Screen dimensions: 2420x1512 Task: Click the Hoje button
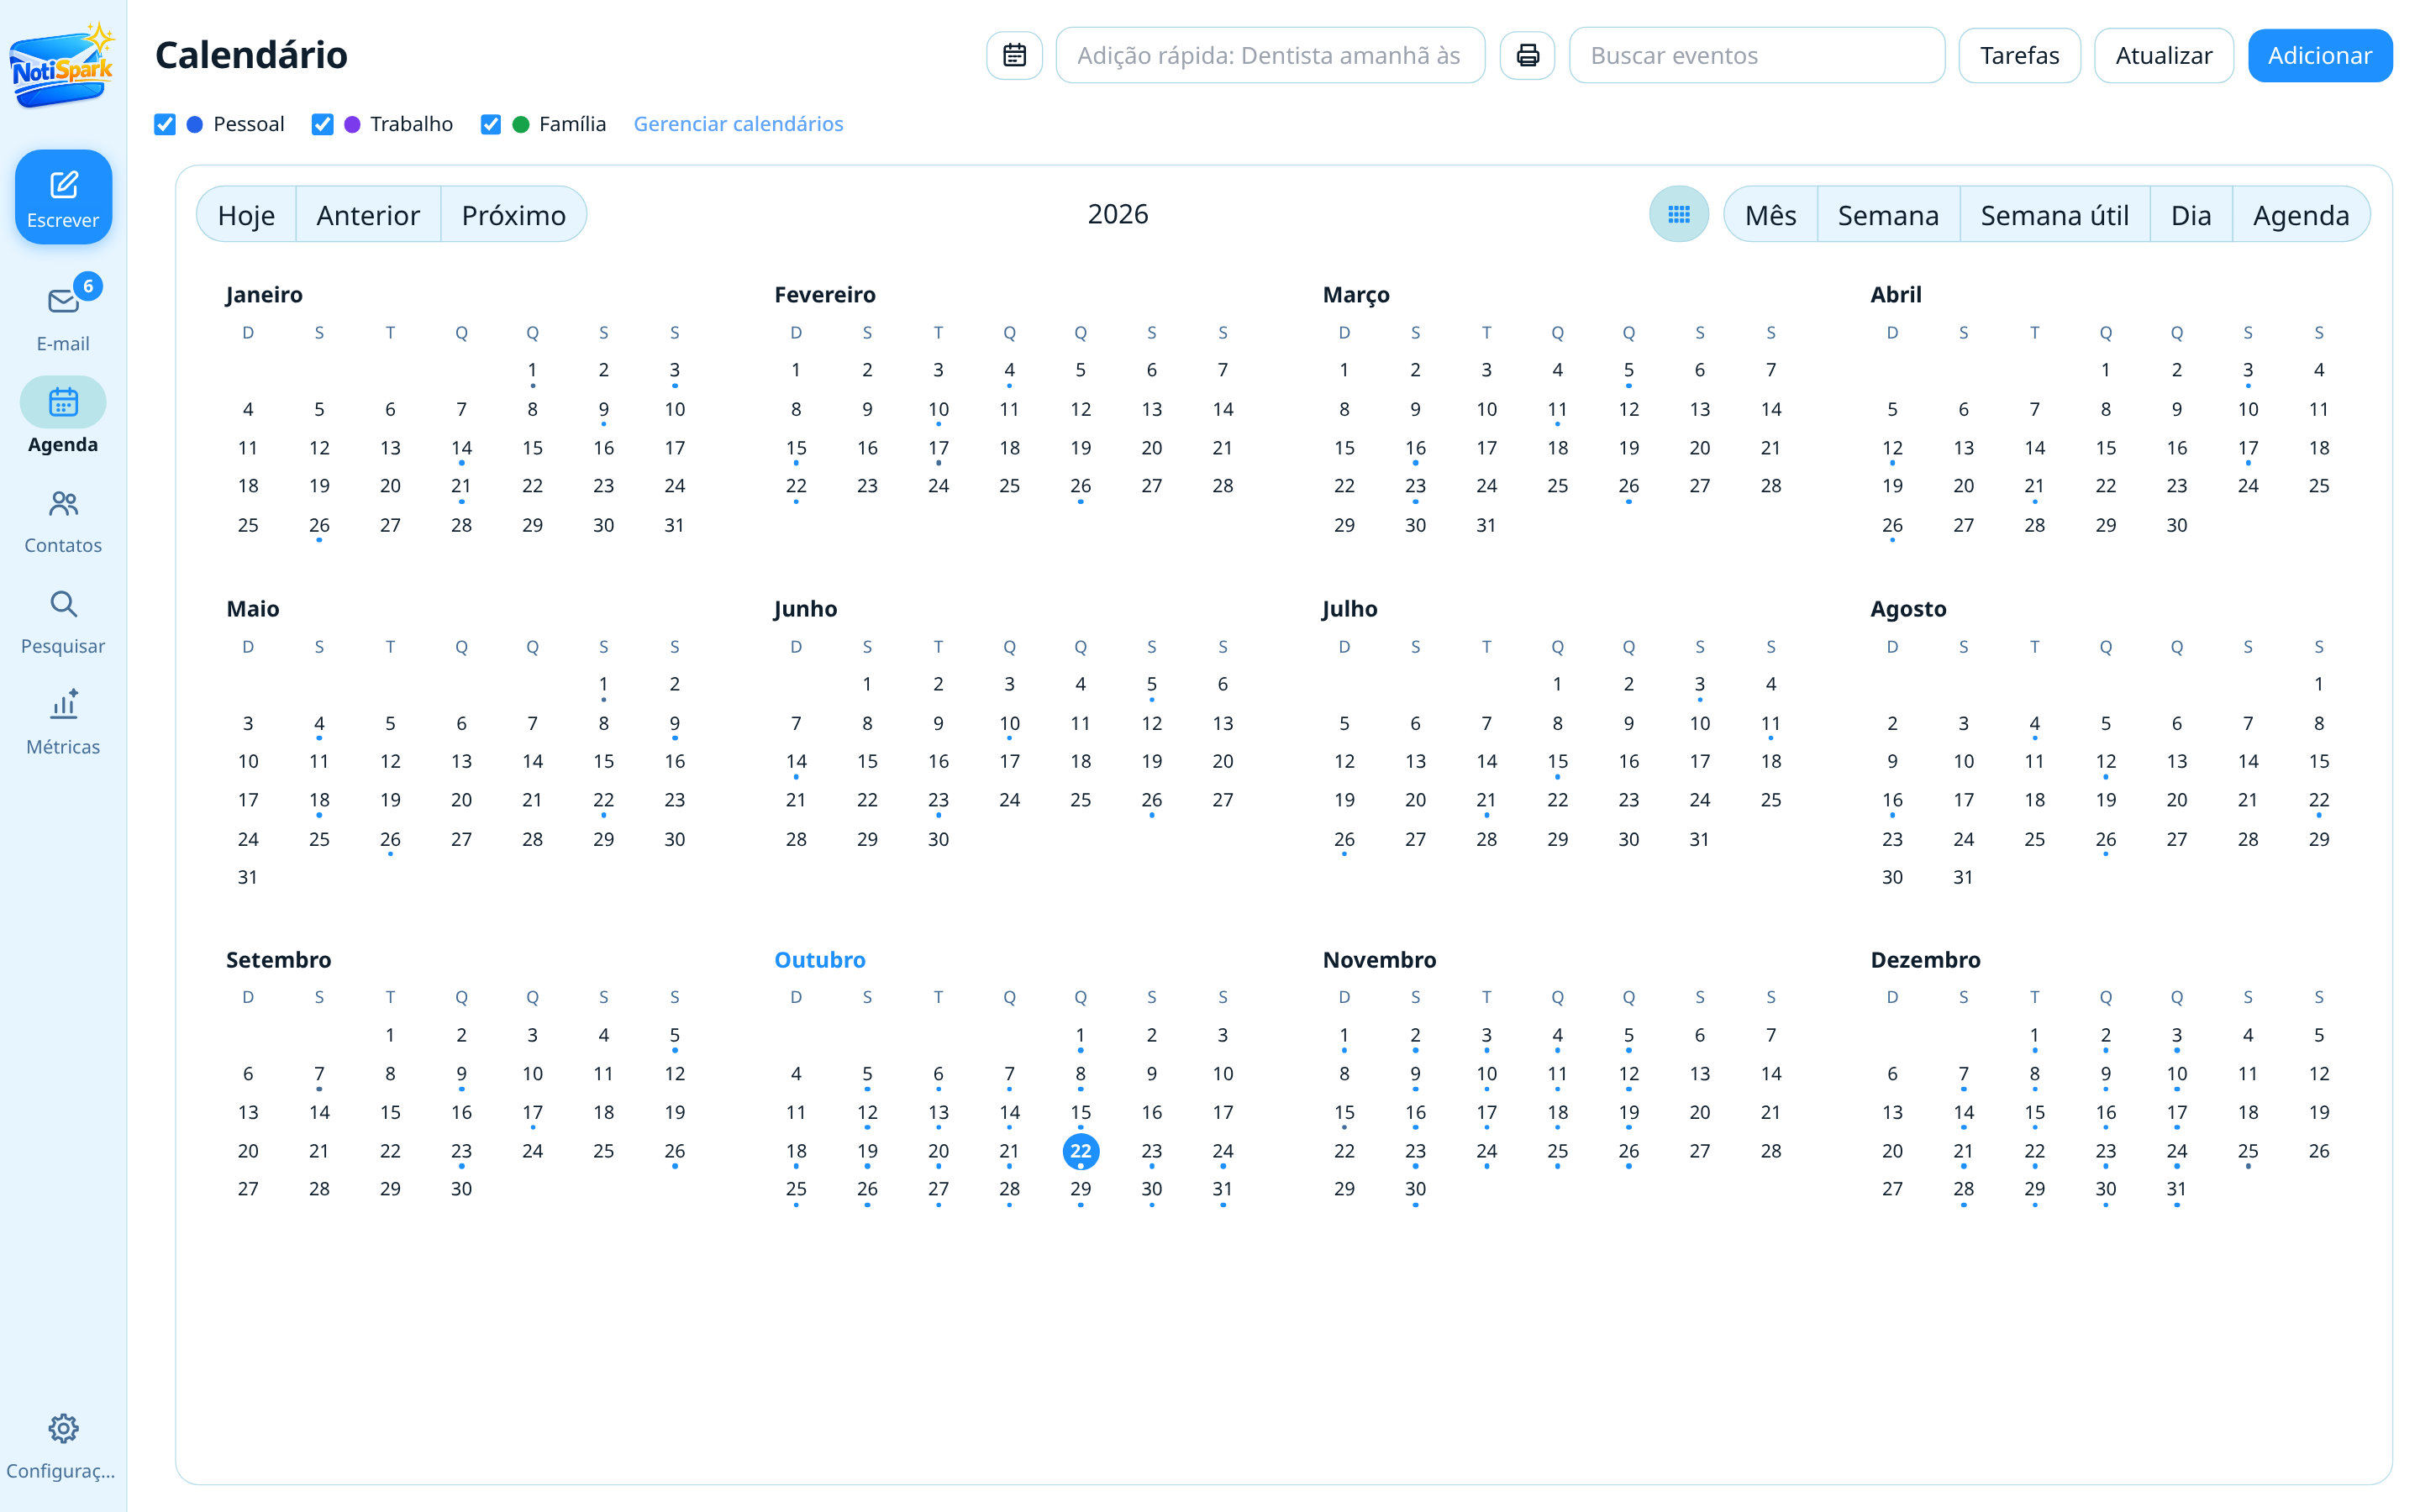point(246,214)
